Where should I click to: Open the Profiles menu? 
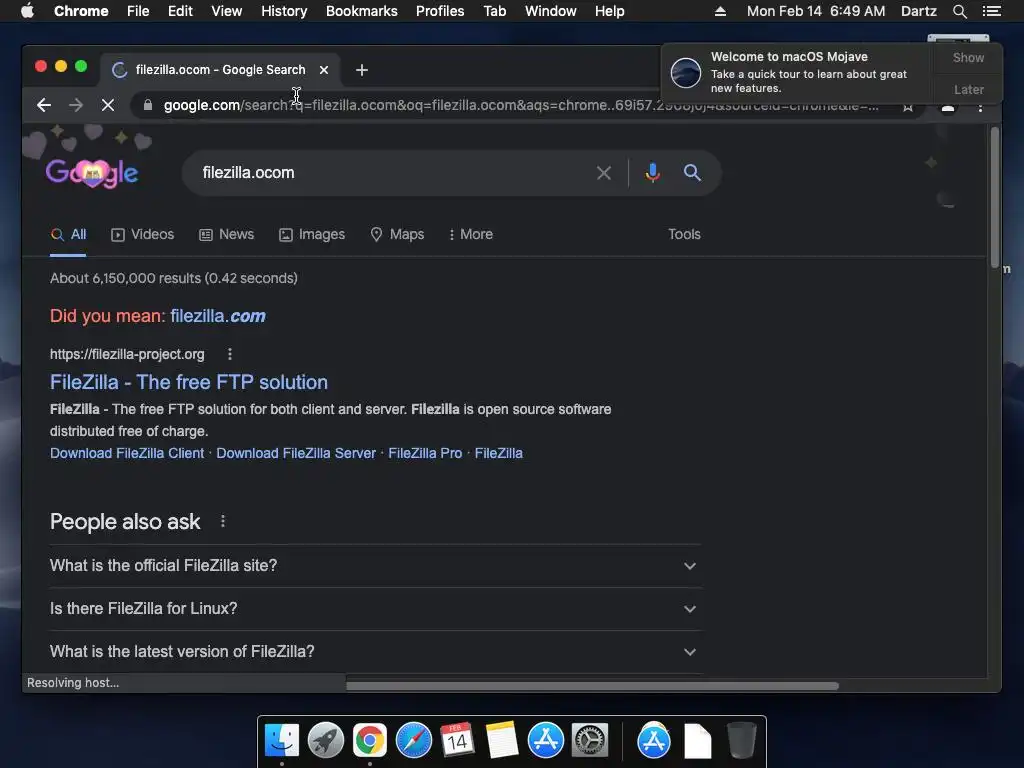click(440, 11)
